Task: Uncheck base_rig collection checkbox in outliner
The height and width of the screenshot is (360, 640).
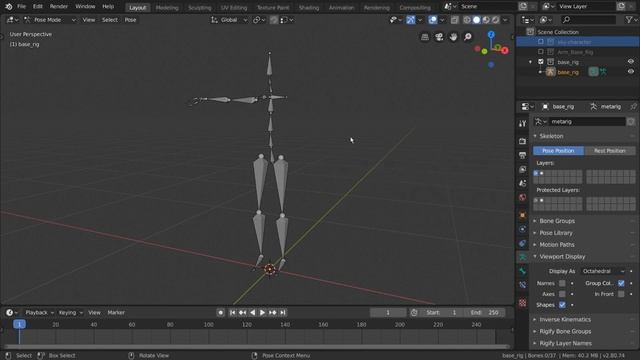Action: tap(541, 62)
